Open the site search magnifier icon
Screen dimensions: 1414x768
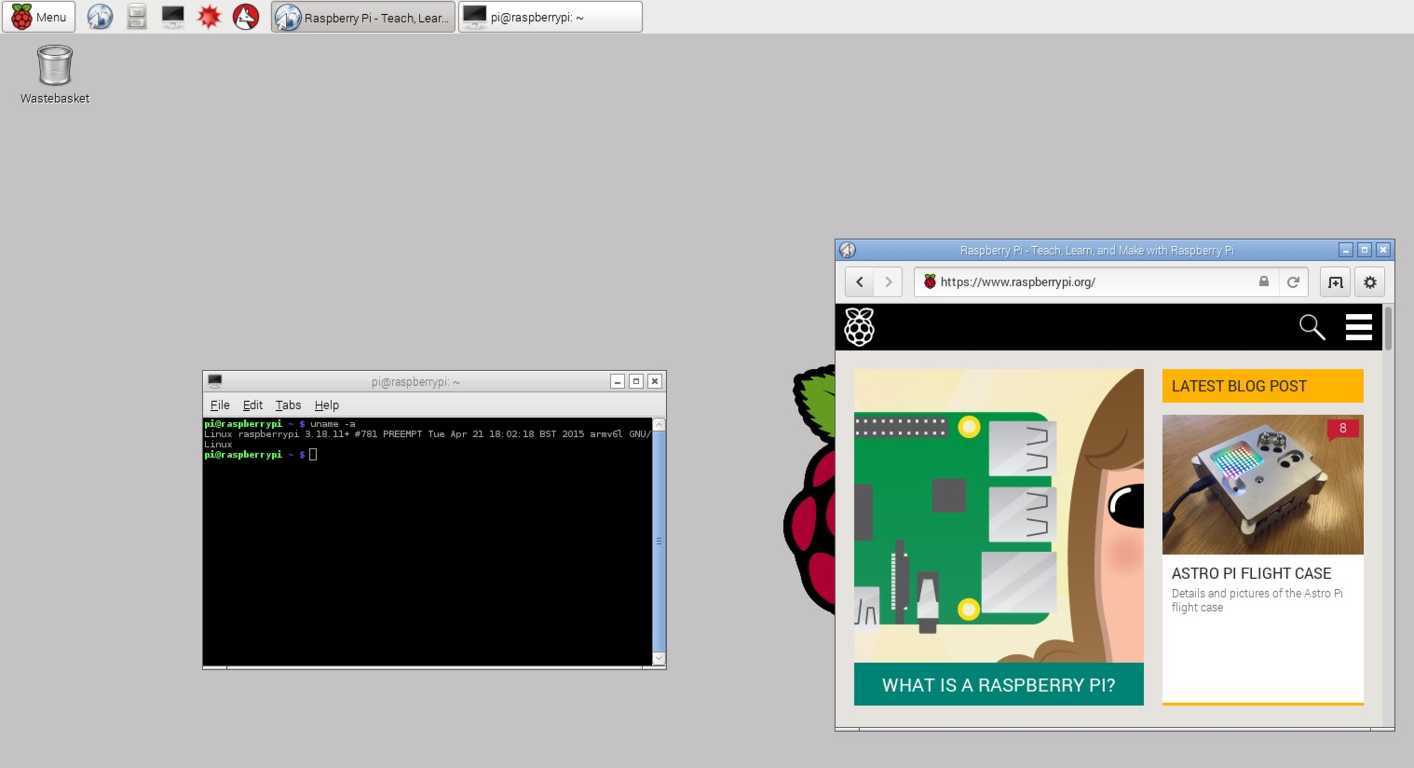click(x=1312, y=327)
